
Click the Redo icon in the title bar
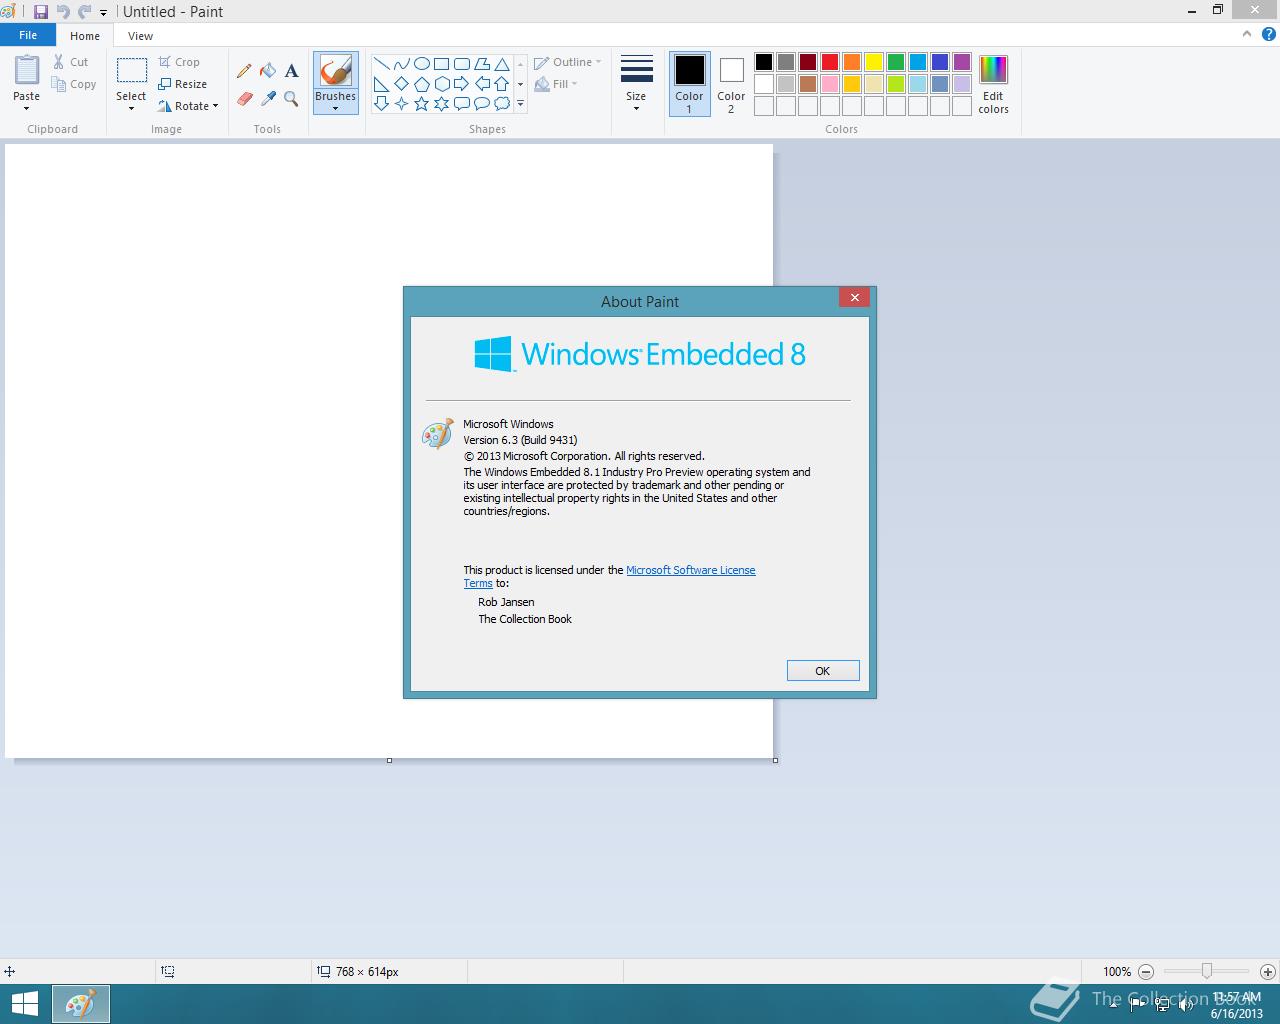coord(84,12)
